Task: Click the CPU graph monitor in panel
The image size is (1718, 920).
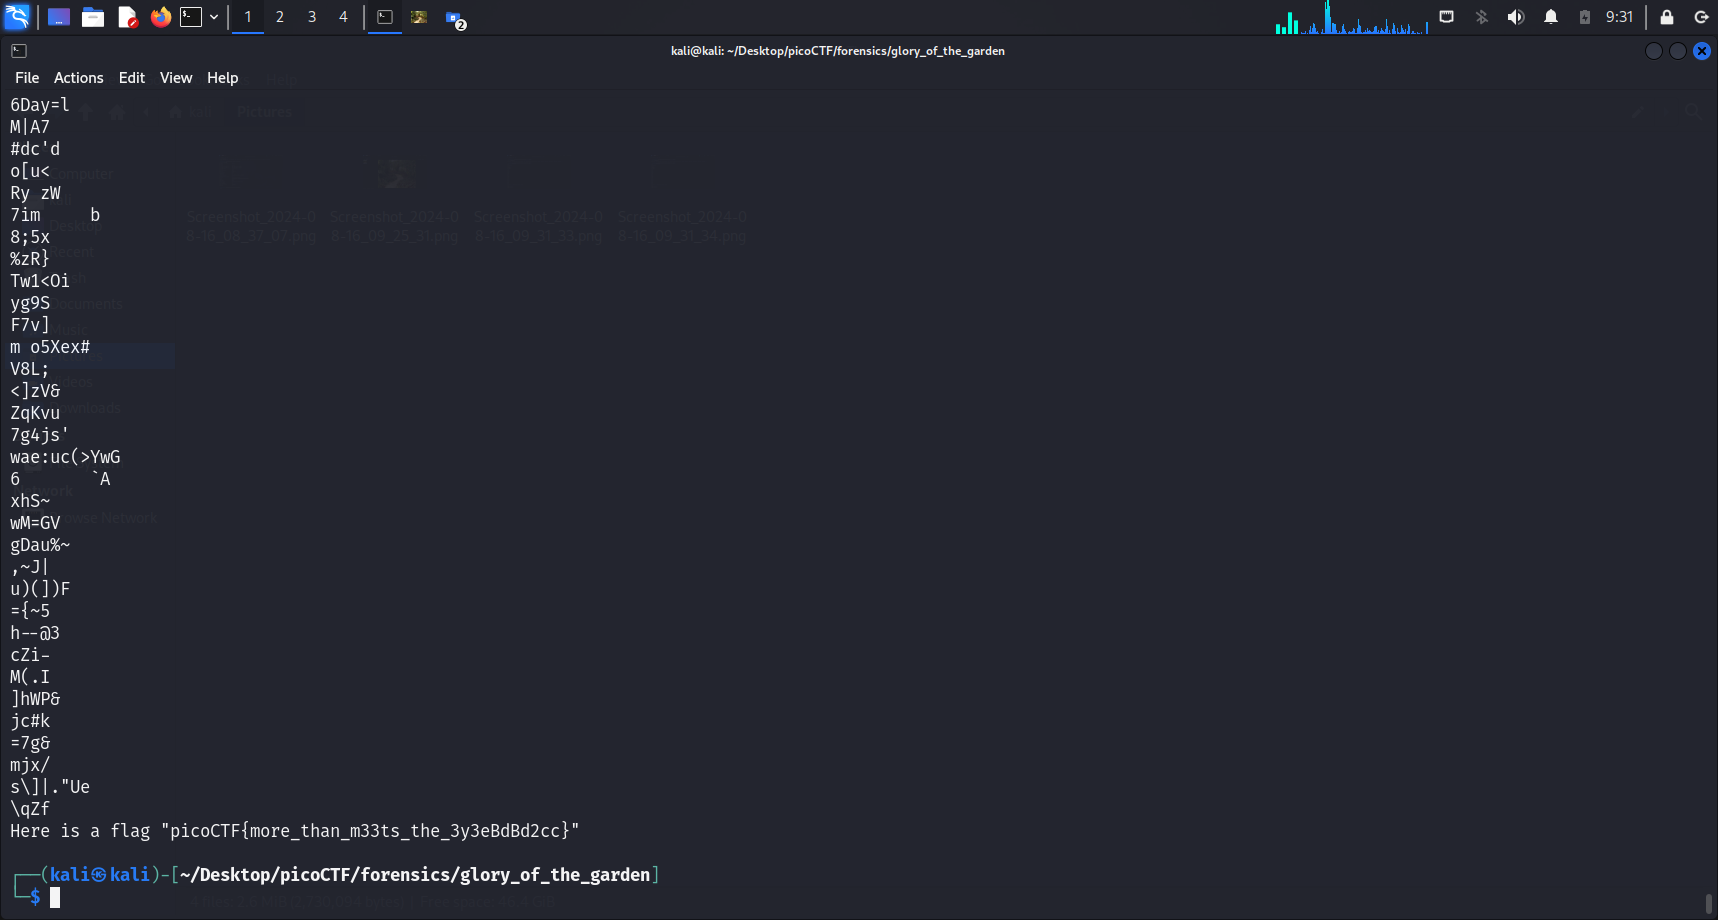Action: click(1350, 18)
